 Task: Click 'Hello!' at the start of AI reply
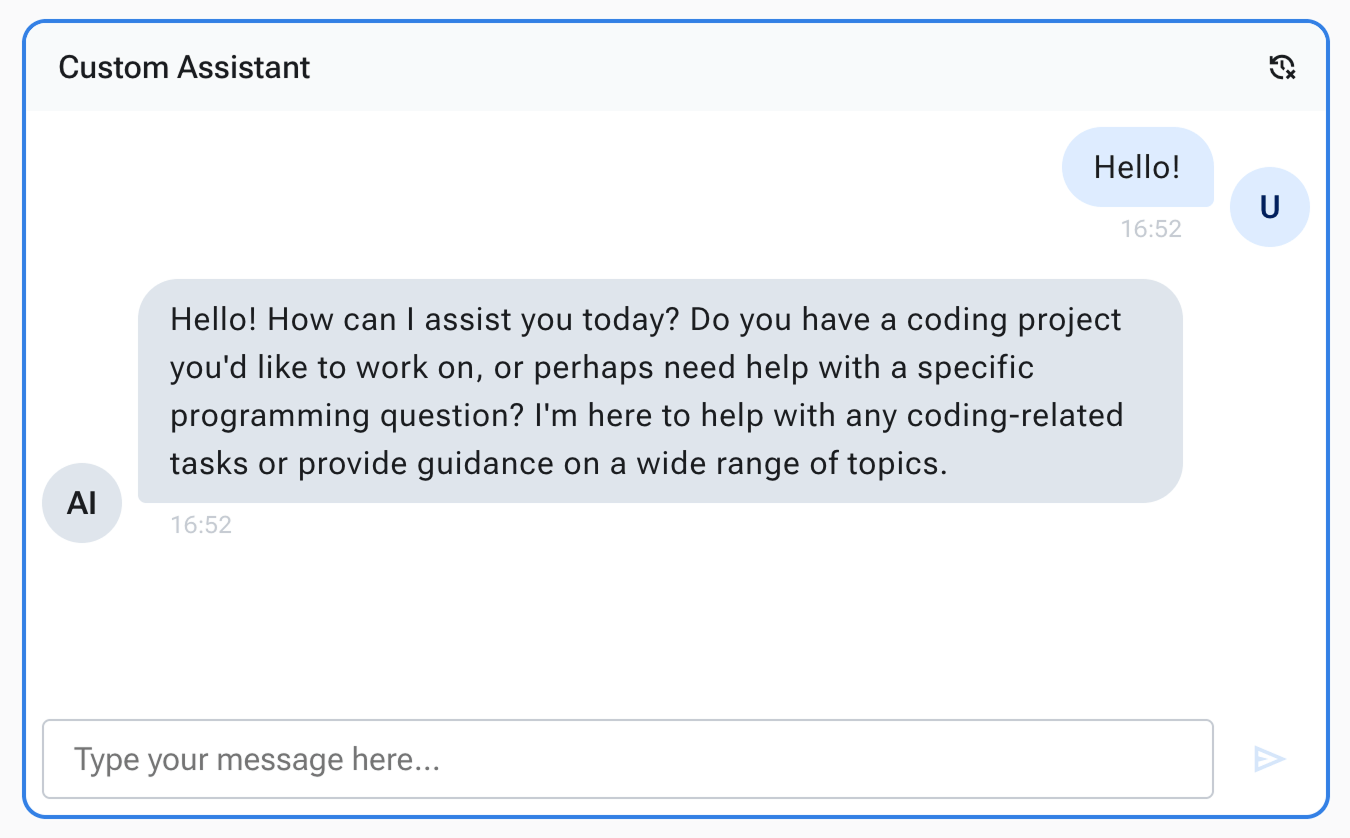(x=214, y=320)
